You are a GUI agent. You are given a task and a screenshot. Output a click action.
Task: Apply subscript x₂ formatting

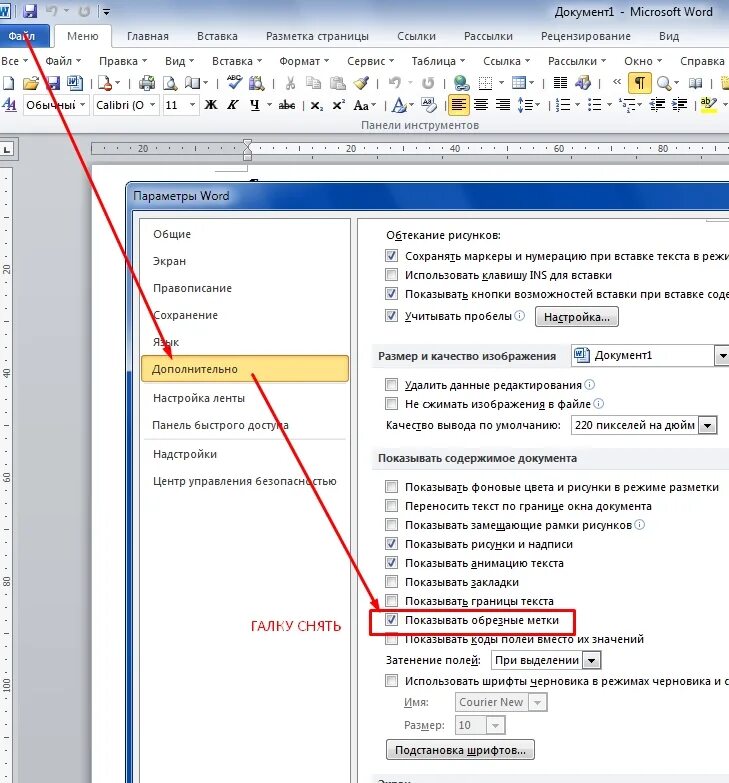pos(317,105)
